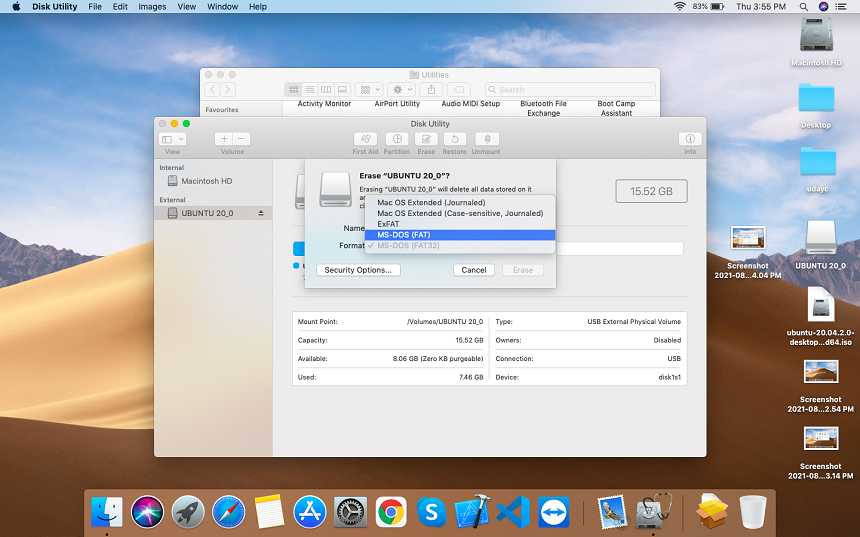Screen dimensions: 860x537
Task: Remove a volume with the minus button
Action: [241, 139]
